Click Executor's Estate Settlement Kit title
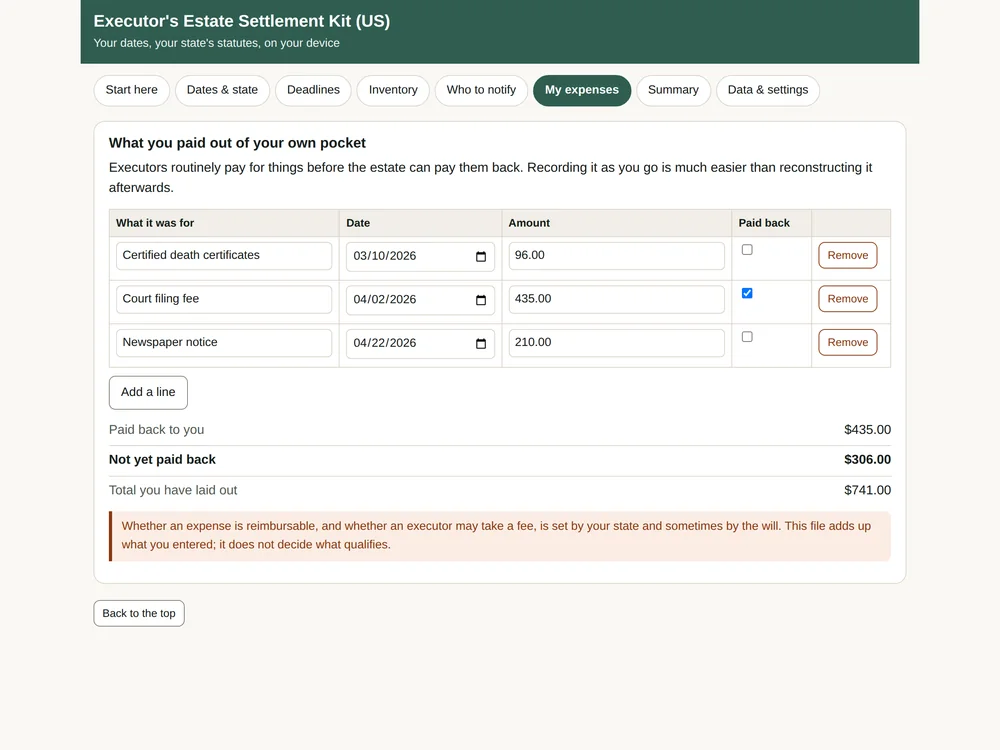This screenshot has height=750, width=1000. click(242, 21)
